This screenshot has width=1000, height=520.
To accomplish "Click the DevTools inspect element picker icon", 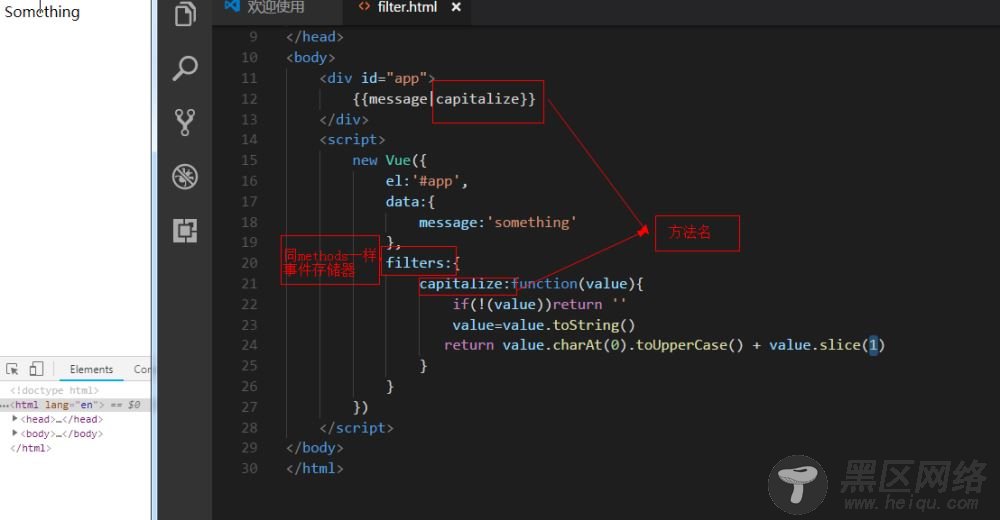I will [12, 369].
